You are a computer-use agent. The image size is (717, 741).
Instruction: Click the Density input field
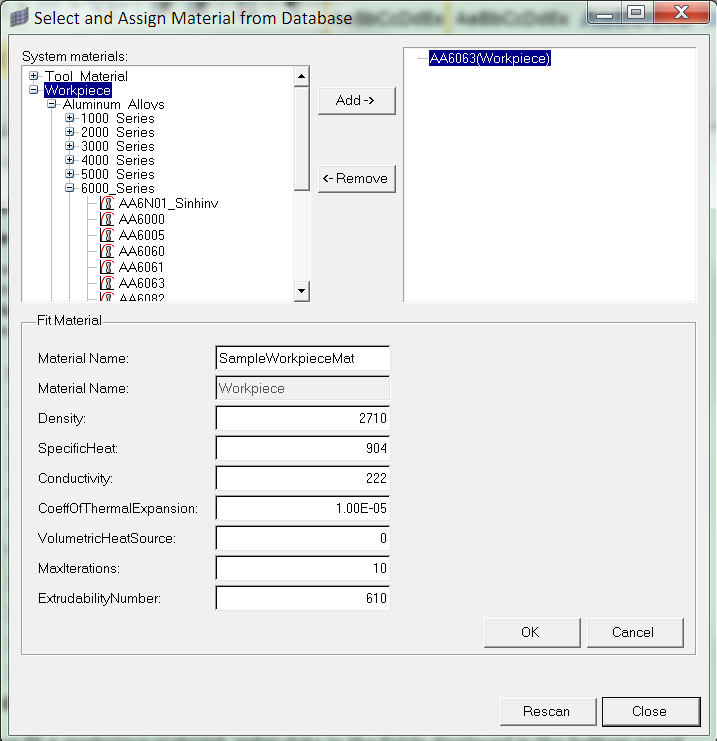[x=302, y=418]
